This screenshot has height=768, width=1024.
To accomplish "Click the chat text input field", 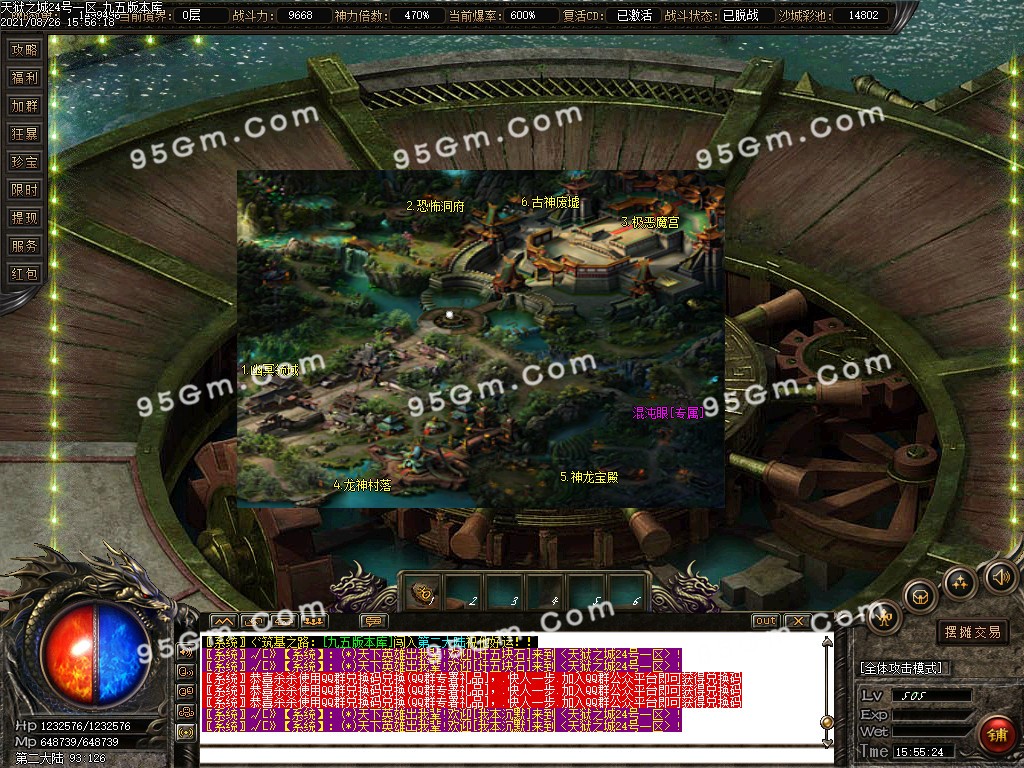I will coord(516,757).
